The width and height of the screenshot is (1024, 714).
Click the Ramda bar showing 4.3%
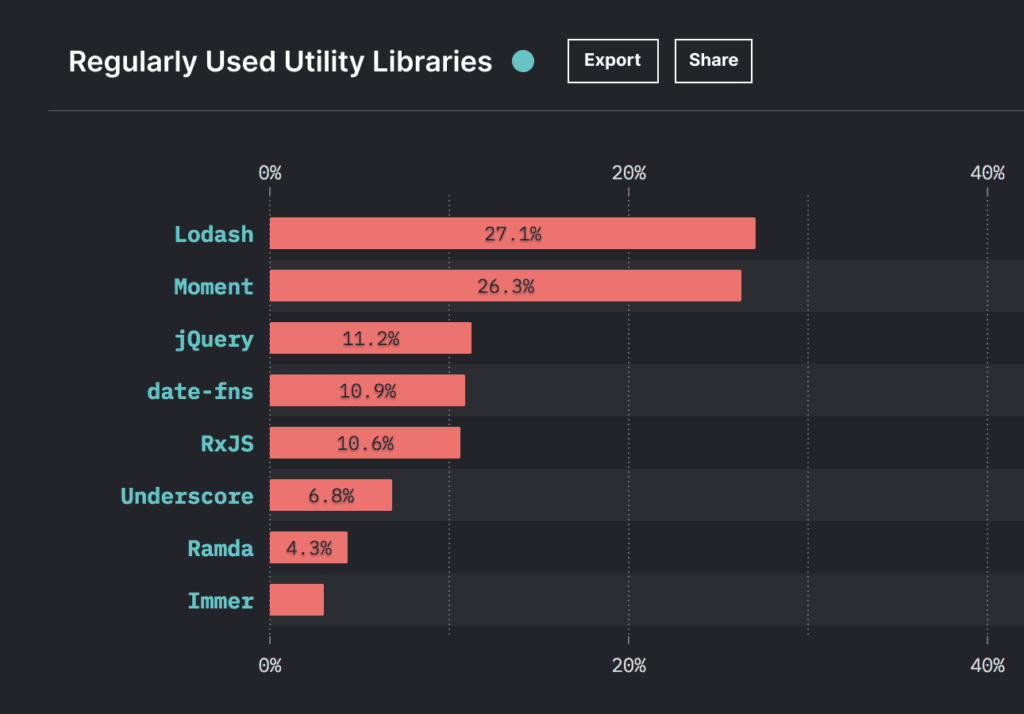click(x=310, y=548)
